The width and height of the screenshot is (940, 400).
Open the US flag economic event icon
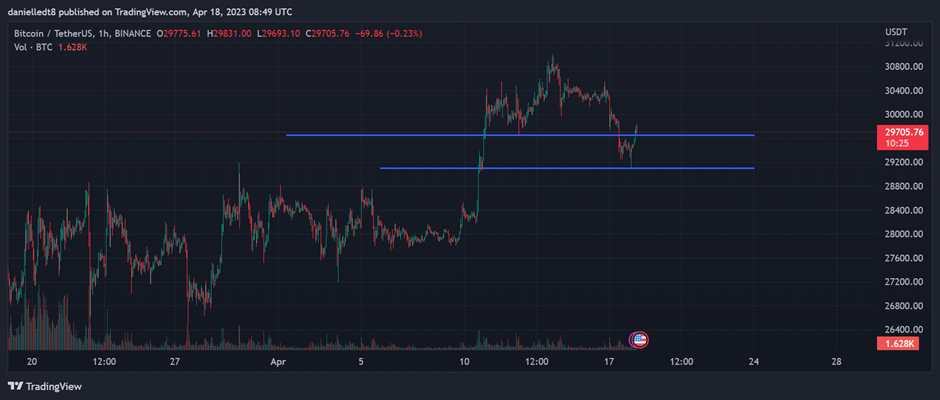tap(640, 340)
